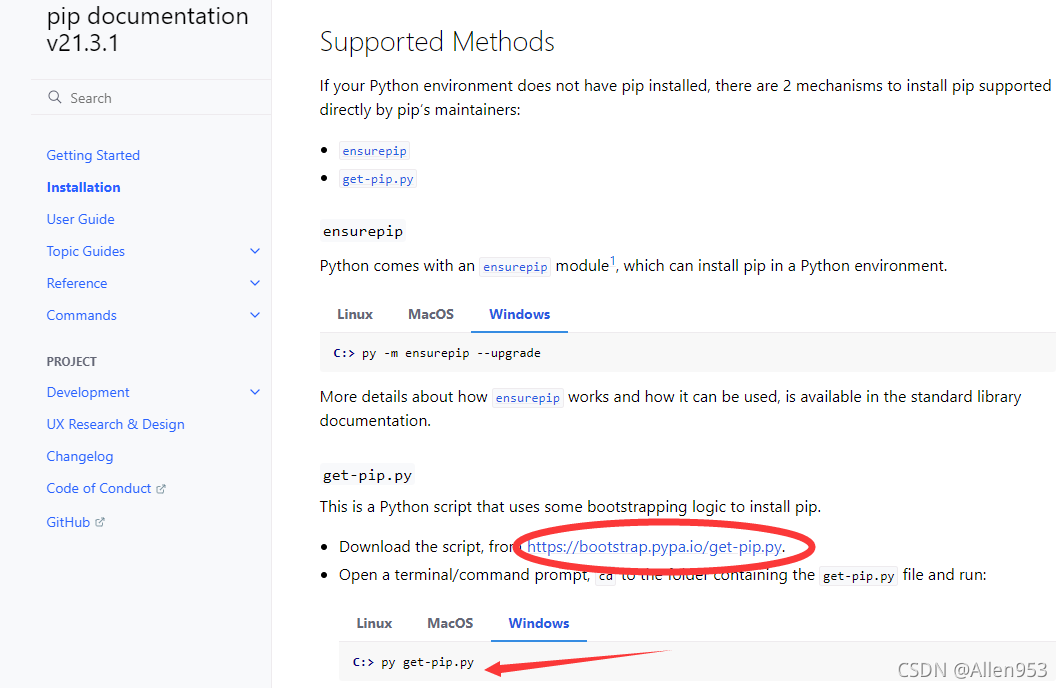This screenshot has height=688, width=1062.
Task: Expand the Reference section chevron
Action: 255,283
